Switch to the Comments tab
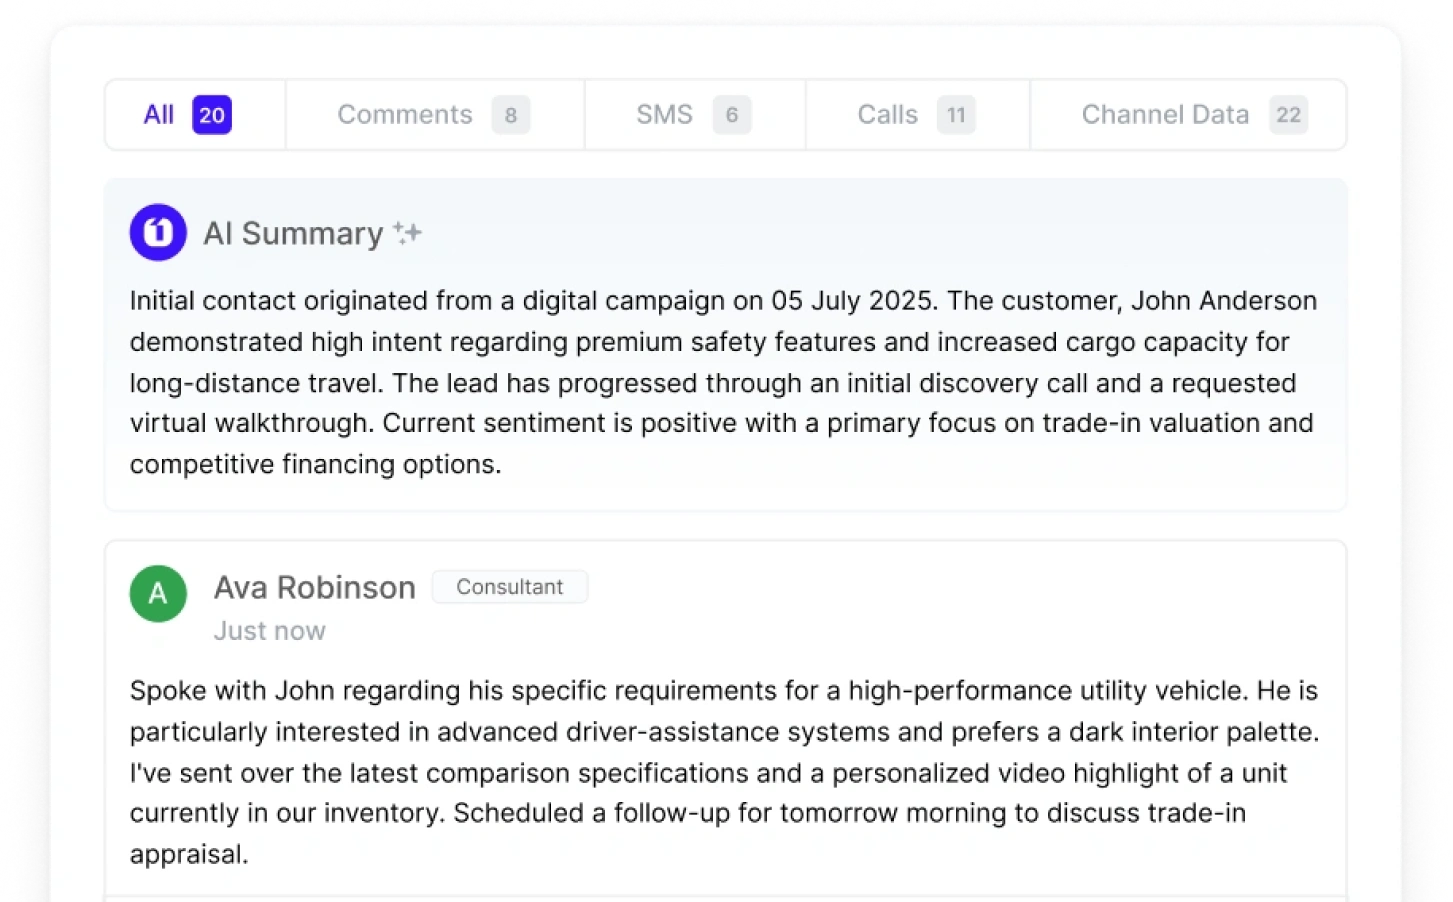Viewport: 1453px width, 902px height. (x=405, y=114)
